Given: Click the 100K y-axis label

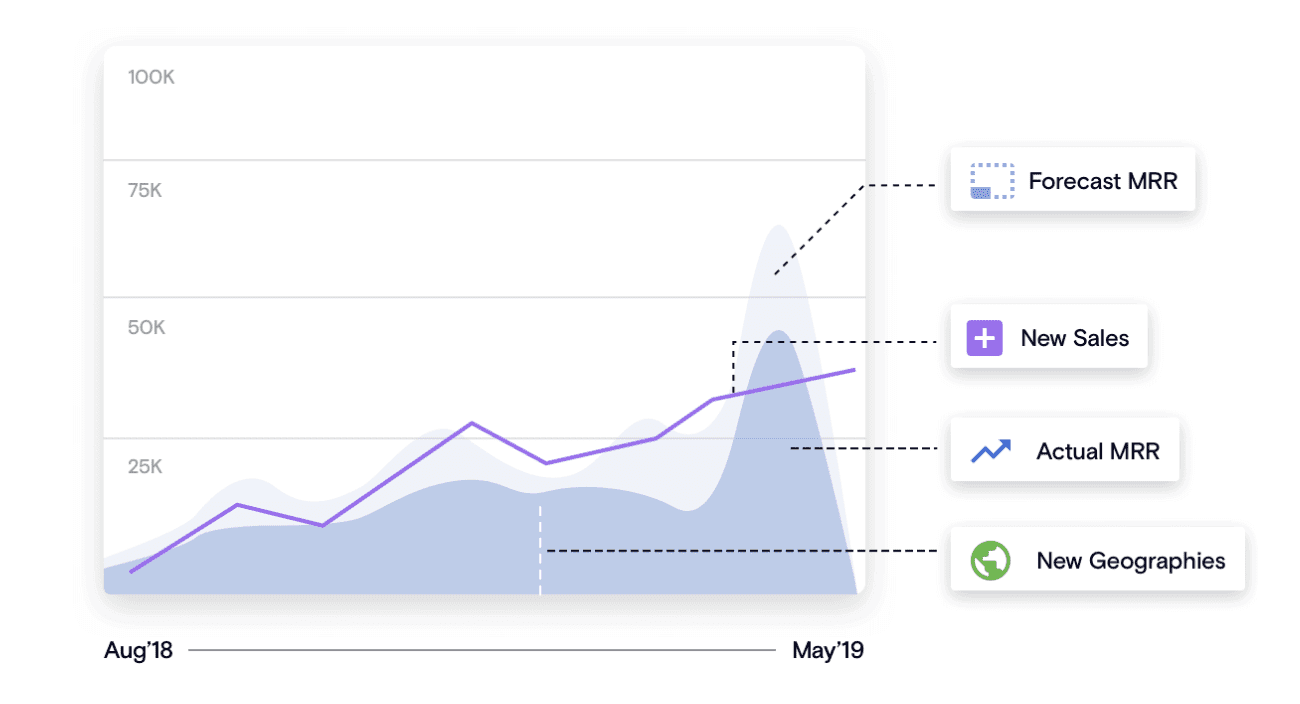Looking at the screenshot, I should (151, 77).
